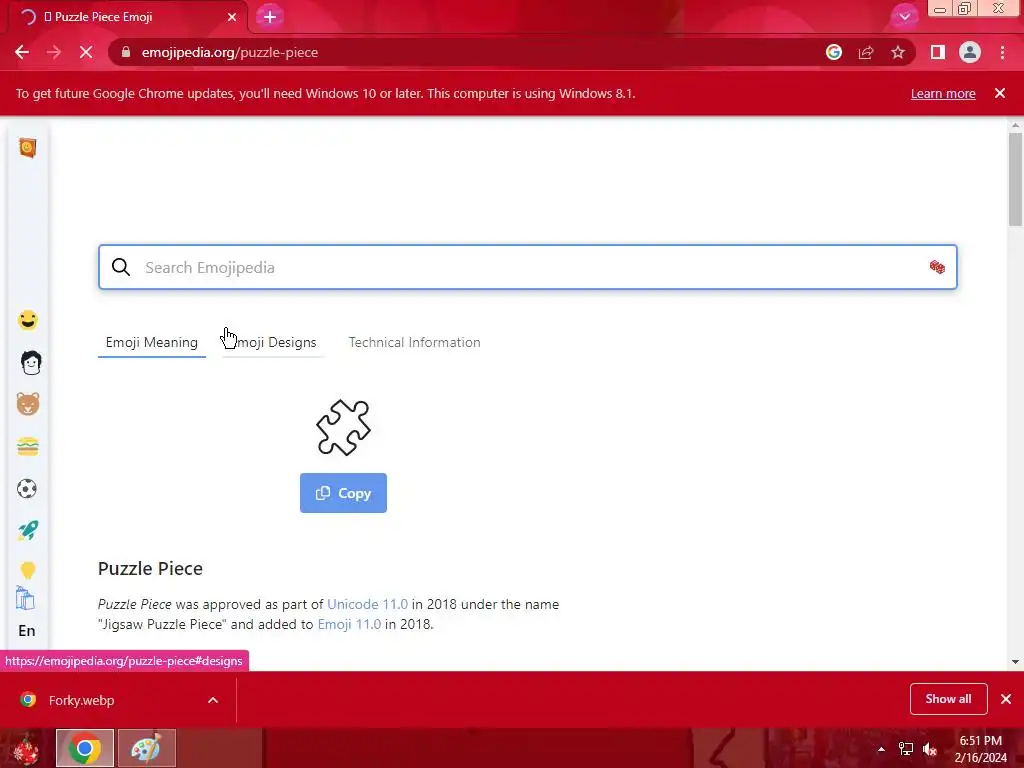1024x768 pixels.
Task: Stop loading the page
Action: tap(86, 52)
